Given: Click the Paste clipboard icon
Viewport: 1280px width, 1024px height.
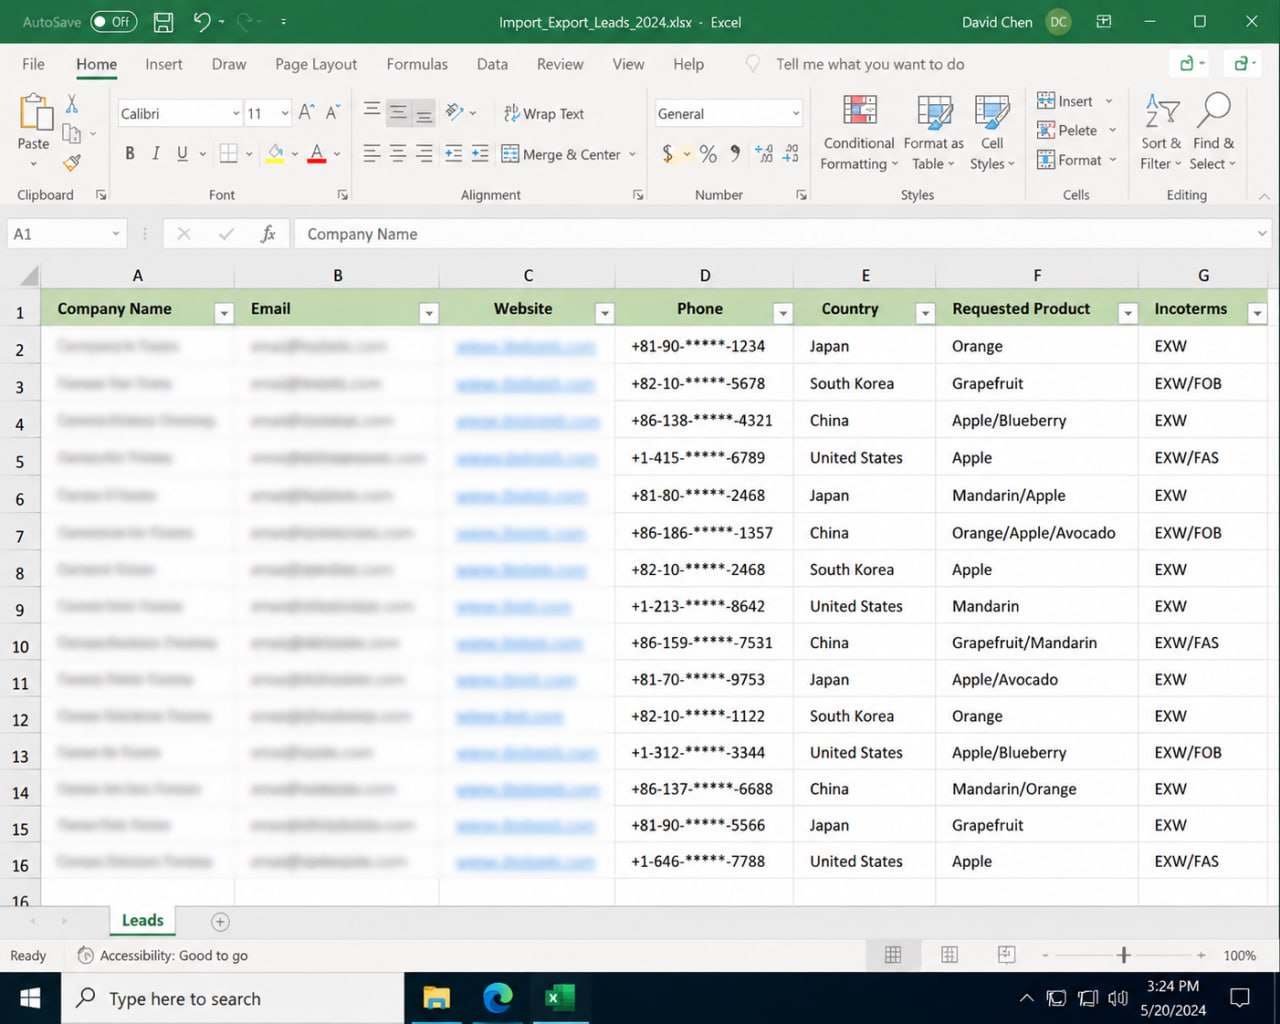Looking at the screenshot, I should point(34,113).
